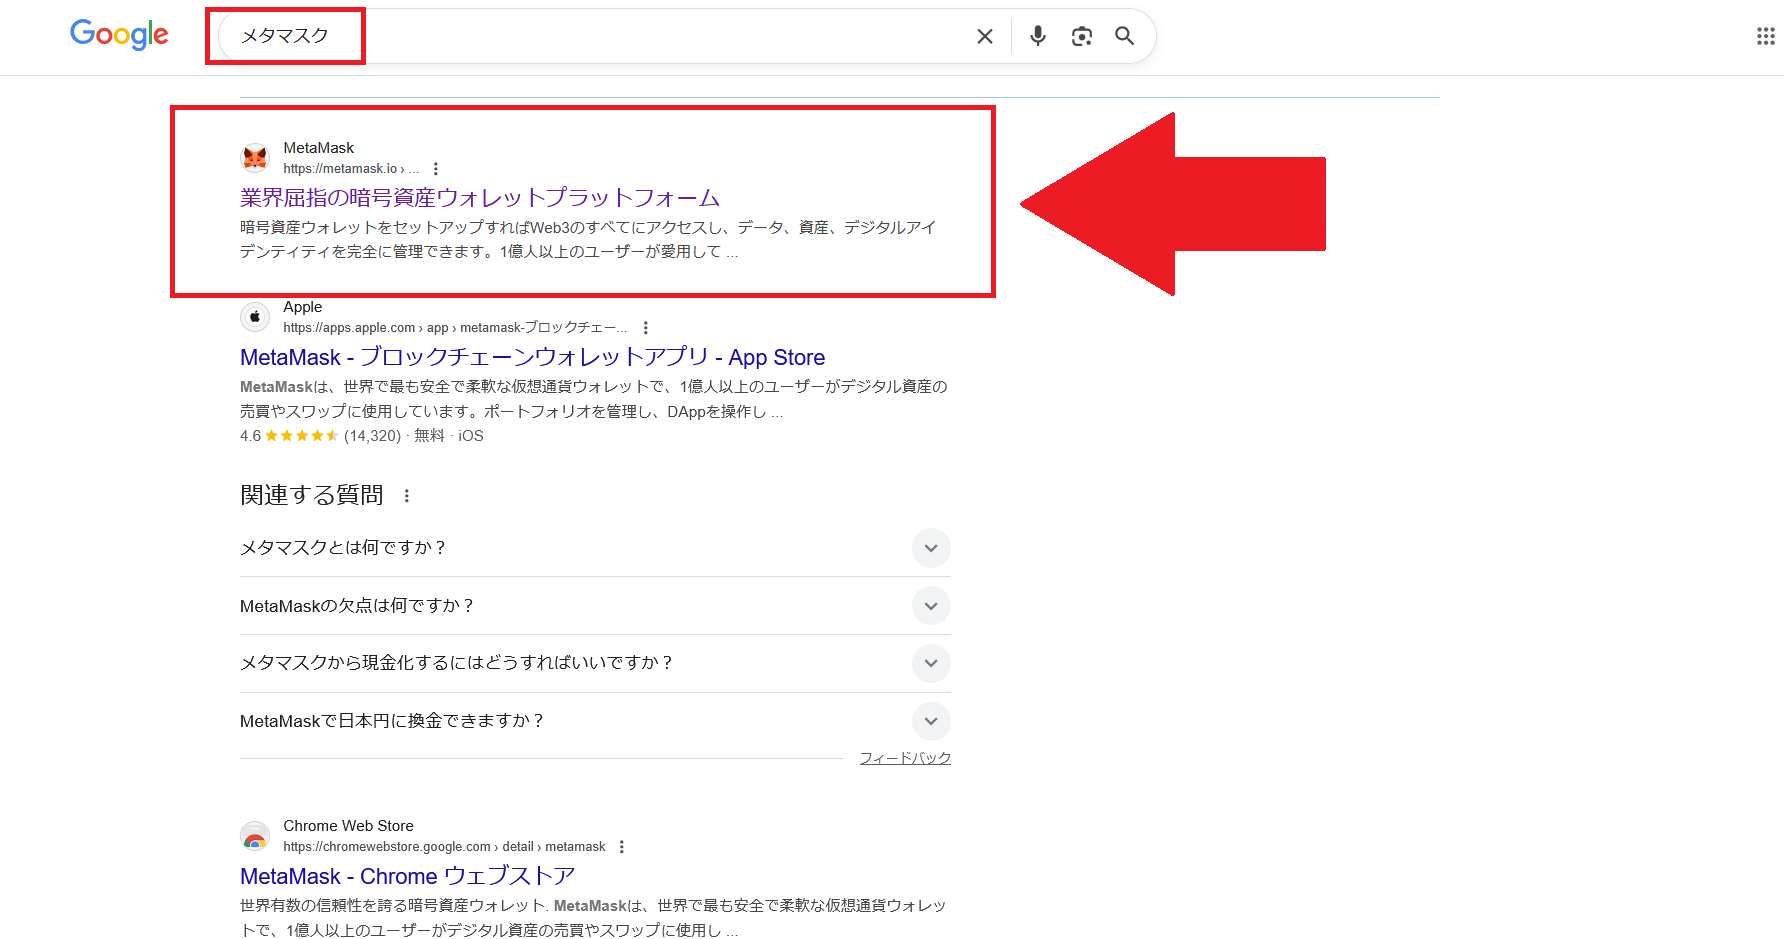This screenshot has width=1784, height=939.
Task: Expand MetaMaskの欠点は何ですか？ answer
Action: point(931,605)
